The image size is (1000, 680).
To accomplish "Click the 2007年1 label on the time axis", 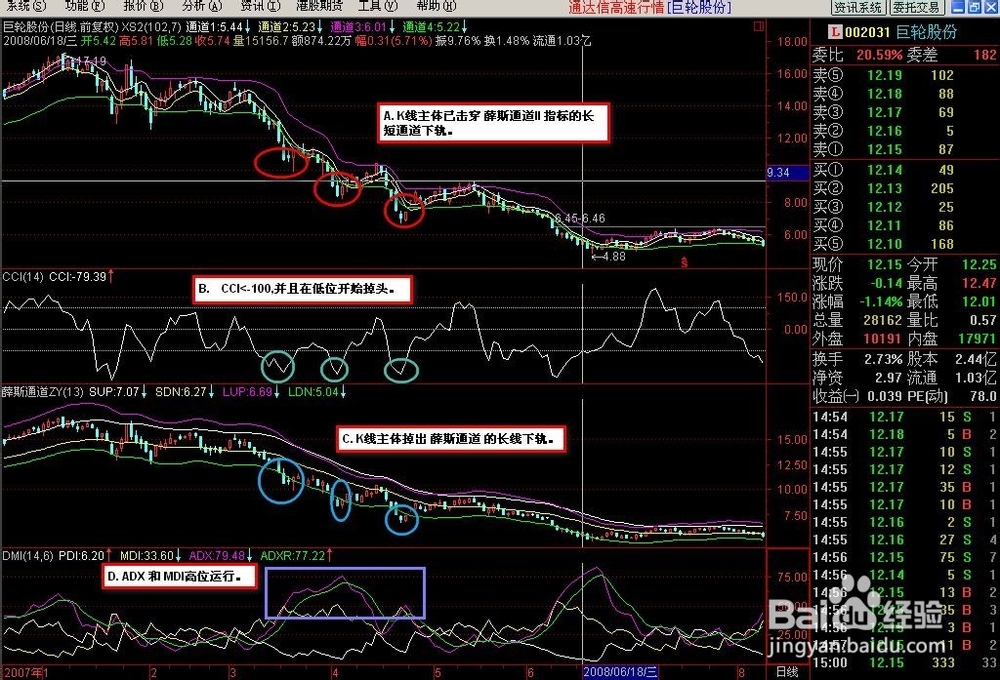I will point(26,672).
